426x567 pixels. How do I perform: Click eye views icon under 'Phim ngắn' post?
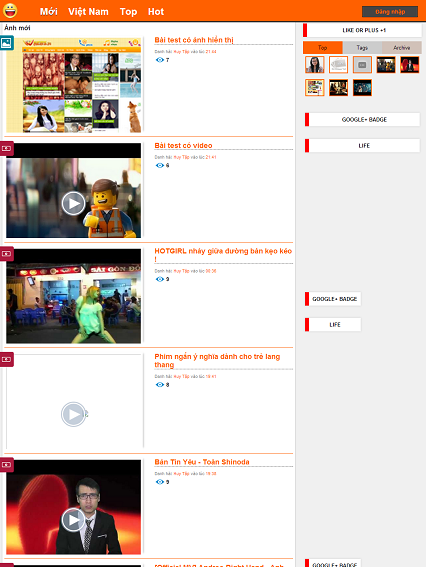click(160, 385)
